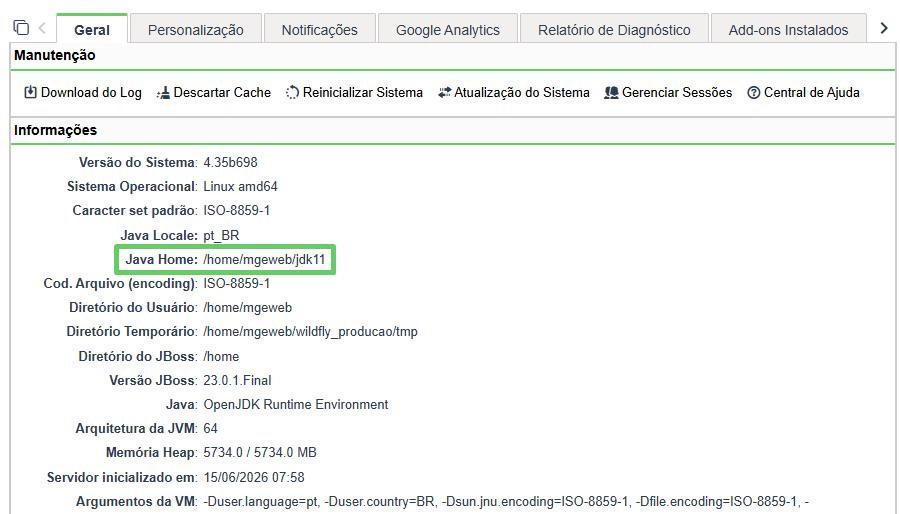
Task: Open the Add-ons Instalados tab
Action: pyautogui.click(x=789, y=30)
